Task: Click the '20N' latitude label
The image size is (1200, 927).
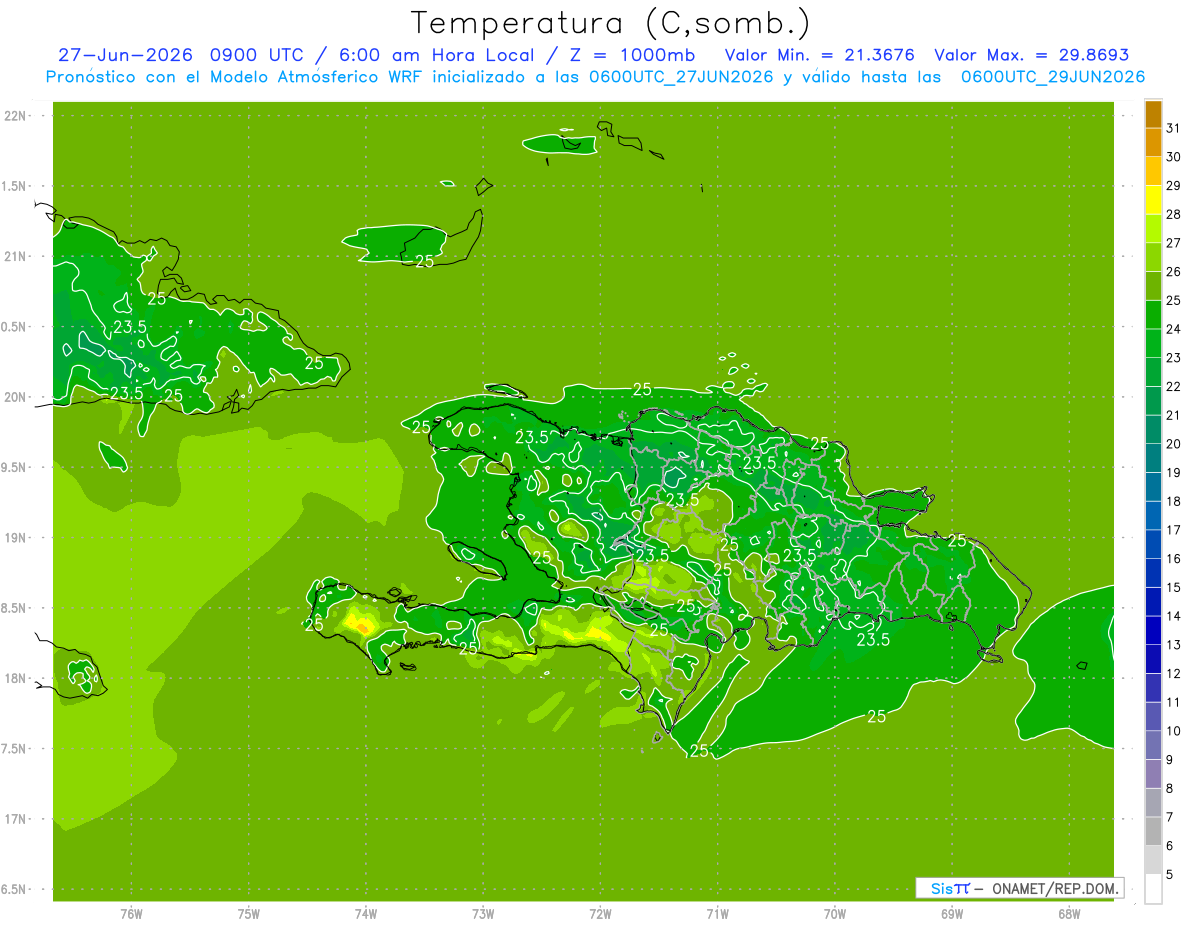Action: tap(16, 397)
